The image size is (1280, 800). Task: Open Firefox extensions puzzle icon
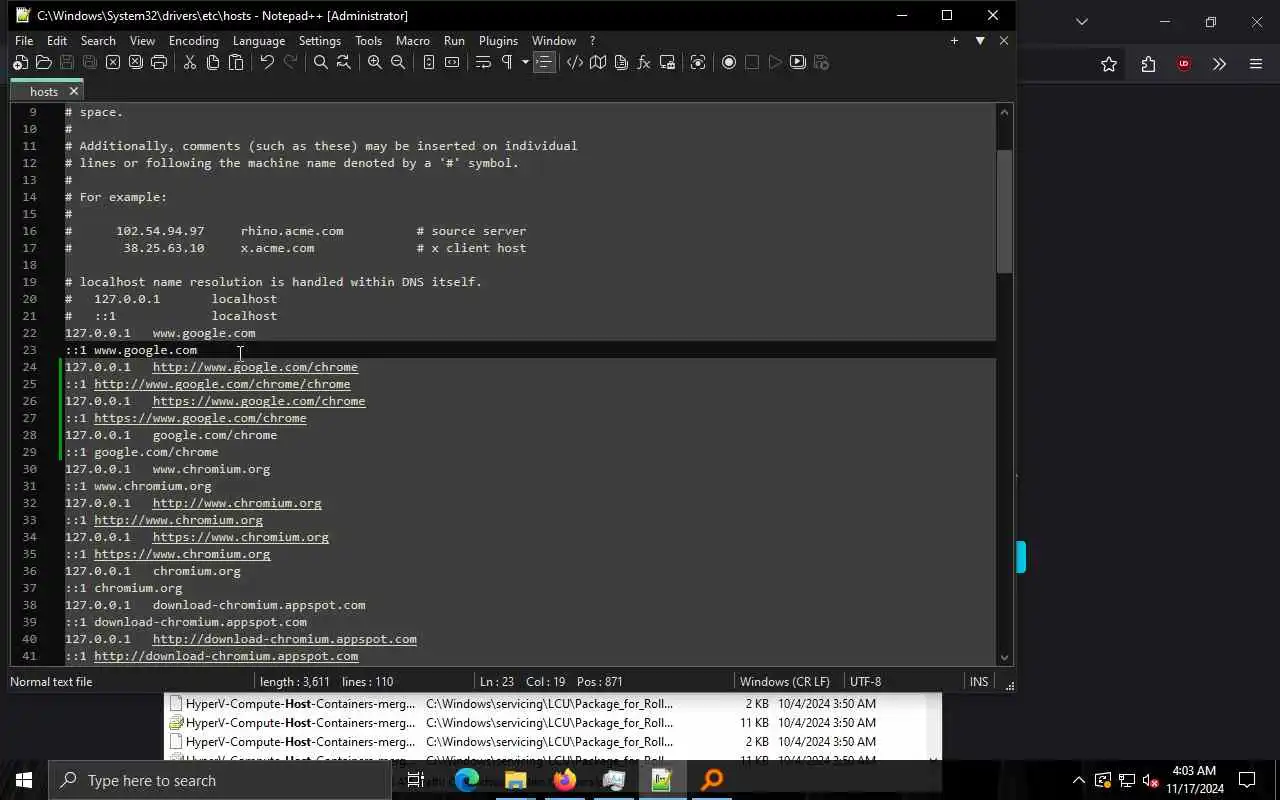pyautogui.click(x=1148, y=64)
